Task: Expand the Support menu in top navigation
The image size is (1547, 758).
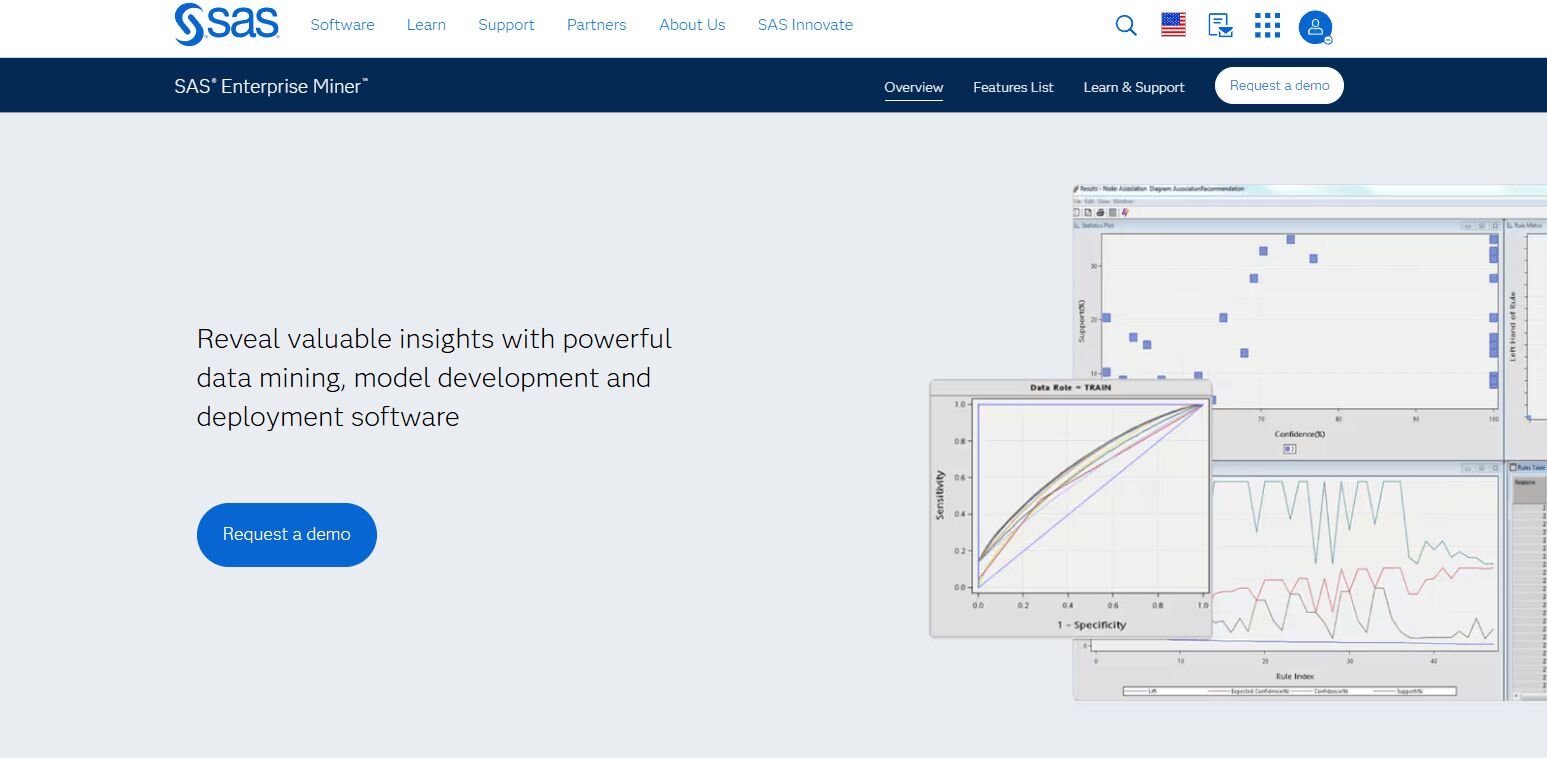Action: [x=506, y=25]
